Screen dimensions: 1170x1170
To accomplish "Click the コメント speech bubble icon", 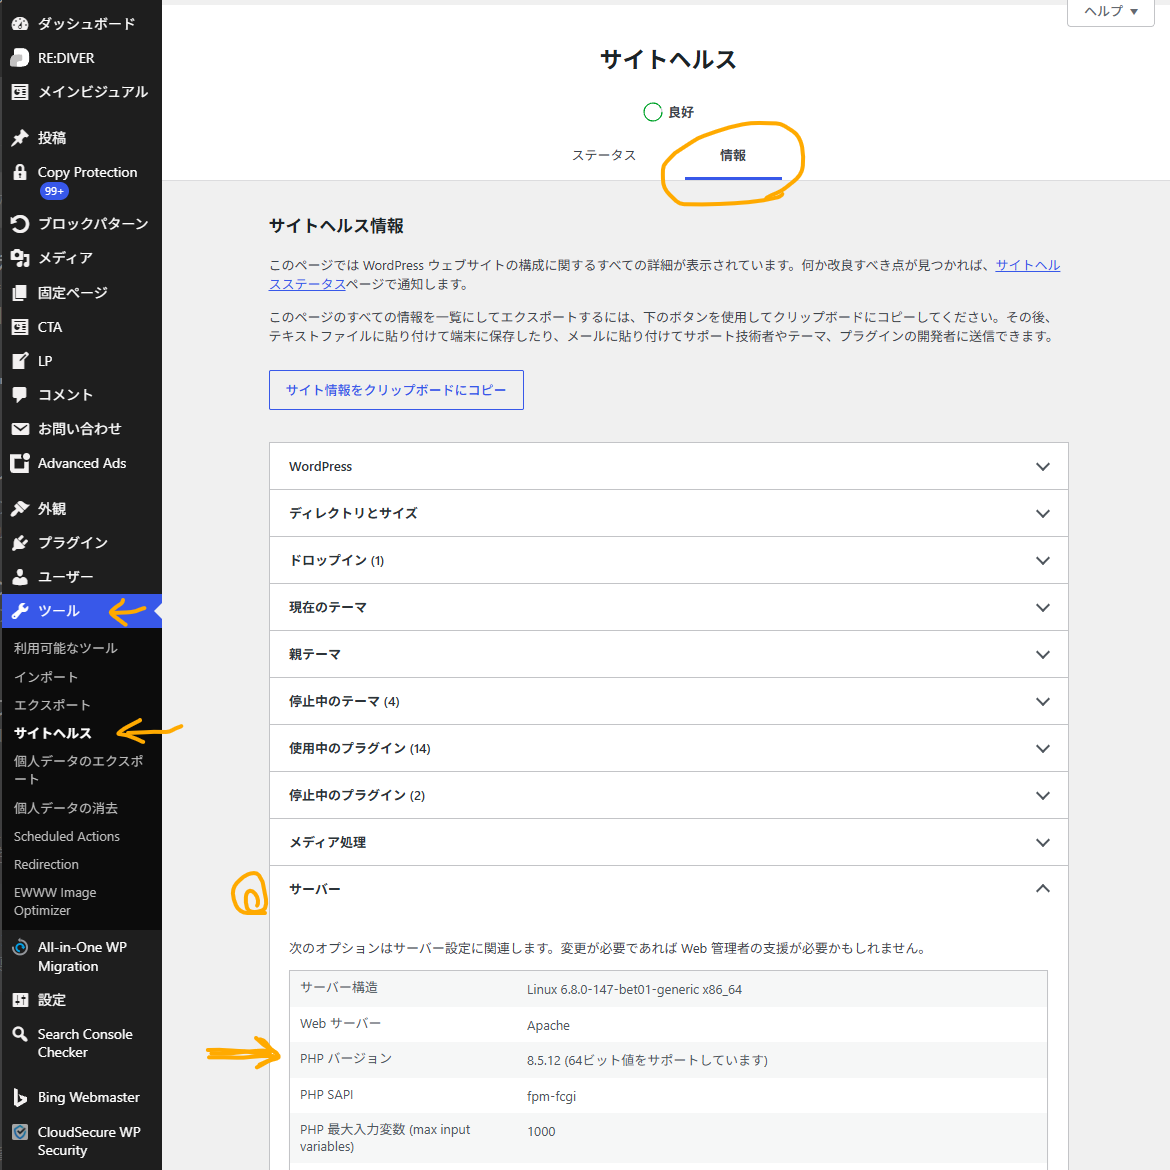I will (20, 395).
